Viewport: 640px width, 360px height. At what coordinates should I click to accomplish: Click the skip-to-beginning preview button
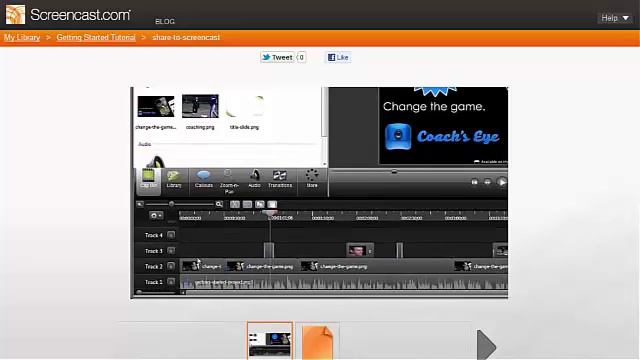(474, 182)
